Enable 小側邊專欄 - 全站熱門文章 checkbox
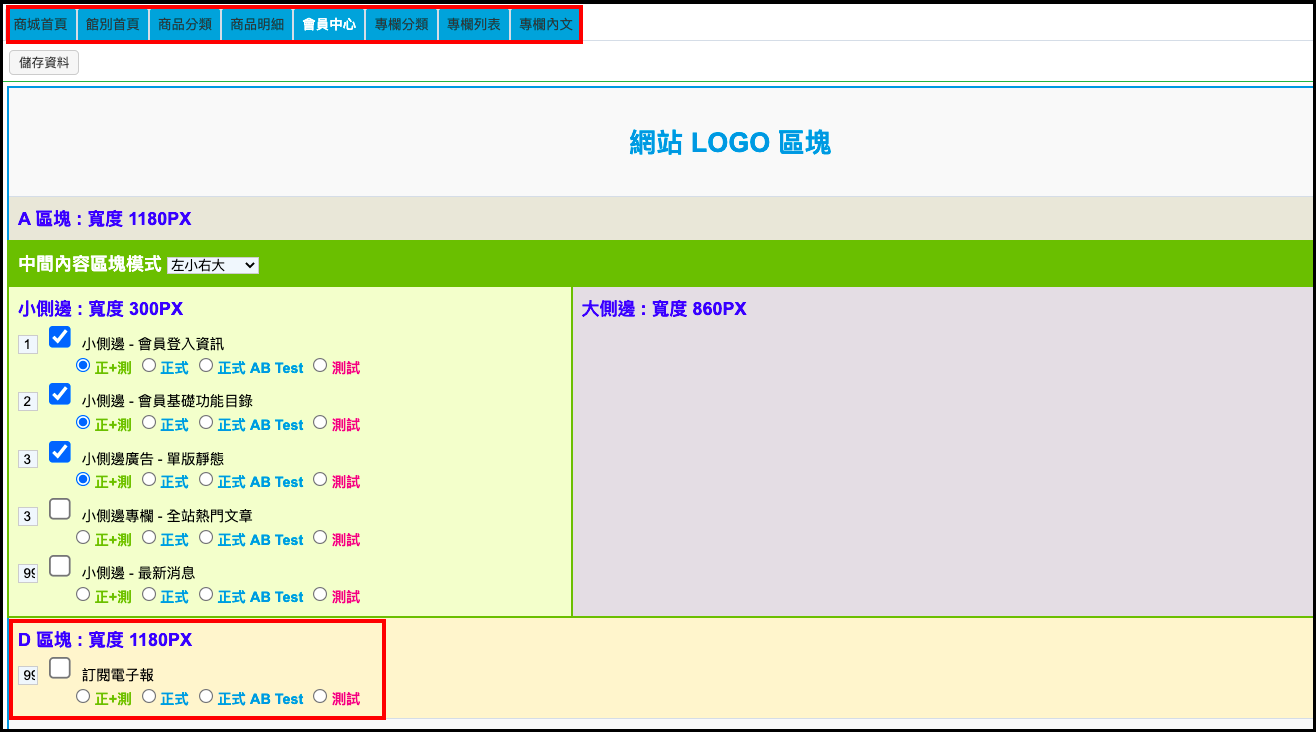 pos(60,509)
